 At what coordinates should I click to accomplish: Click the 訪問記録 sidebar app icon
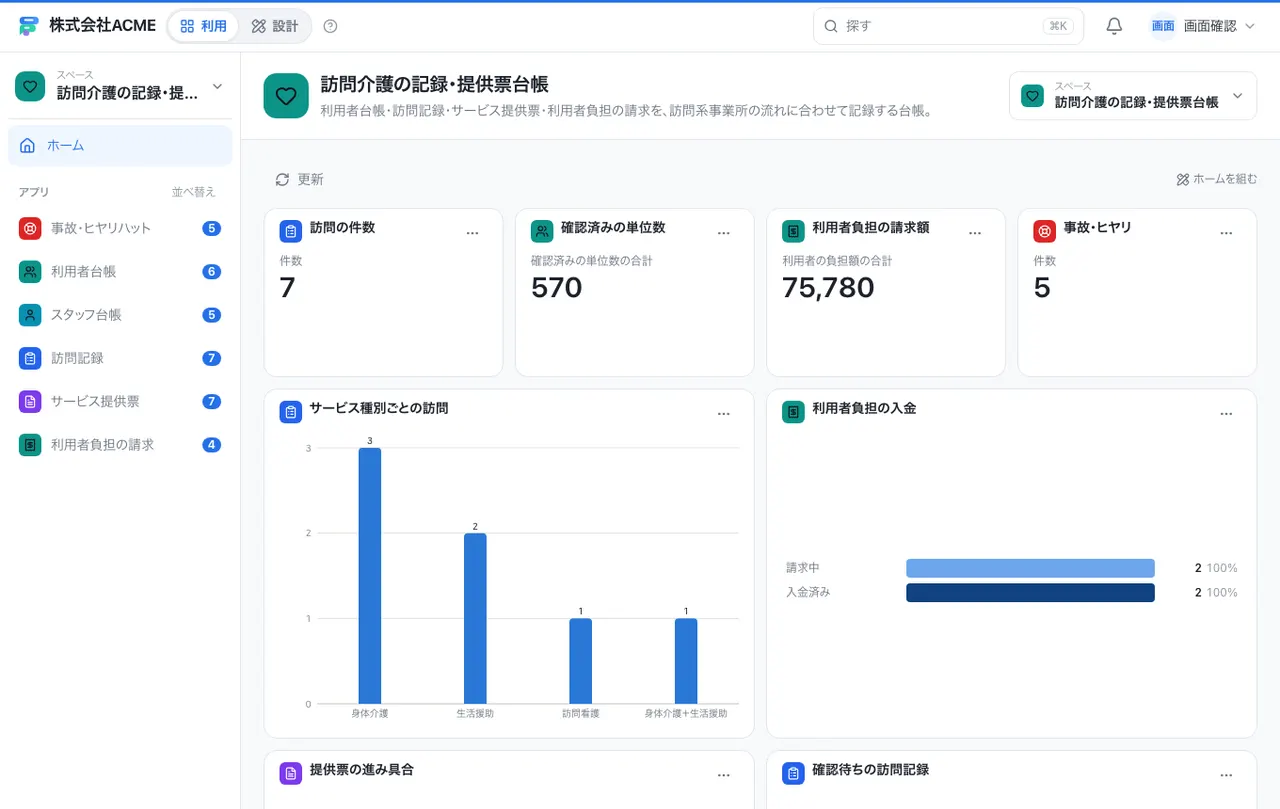click(30, 357)
